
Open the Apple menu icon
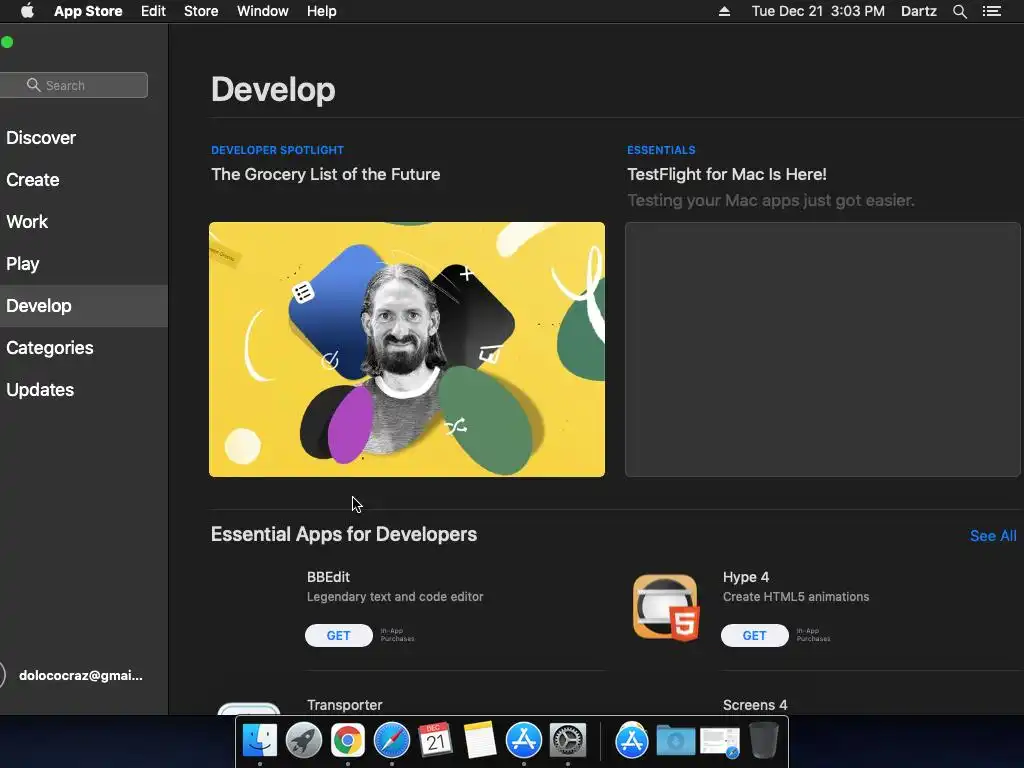(x=27, y=11)
